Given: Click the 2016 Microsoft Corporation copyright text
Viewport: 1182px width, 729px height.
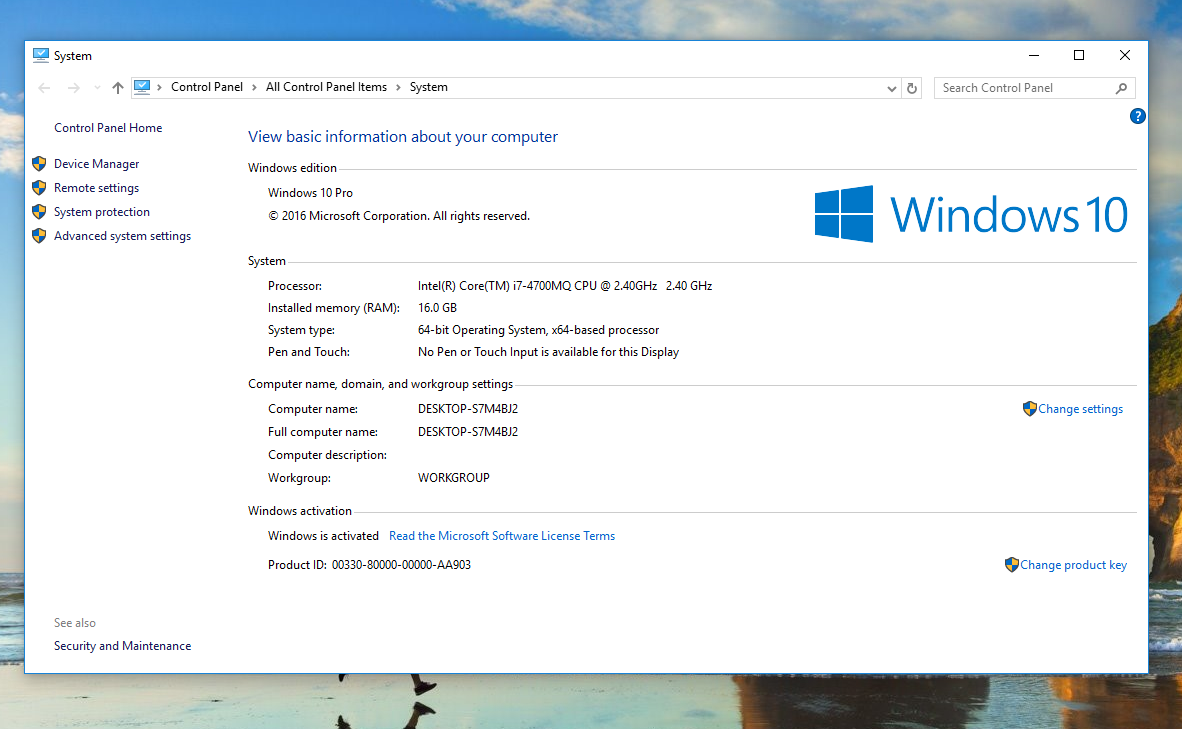Looking at the screenshot, I should coord(399,216).
